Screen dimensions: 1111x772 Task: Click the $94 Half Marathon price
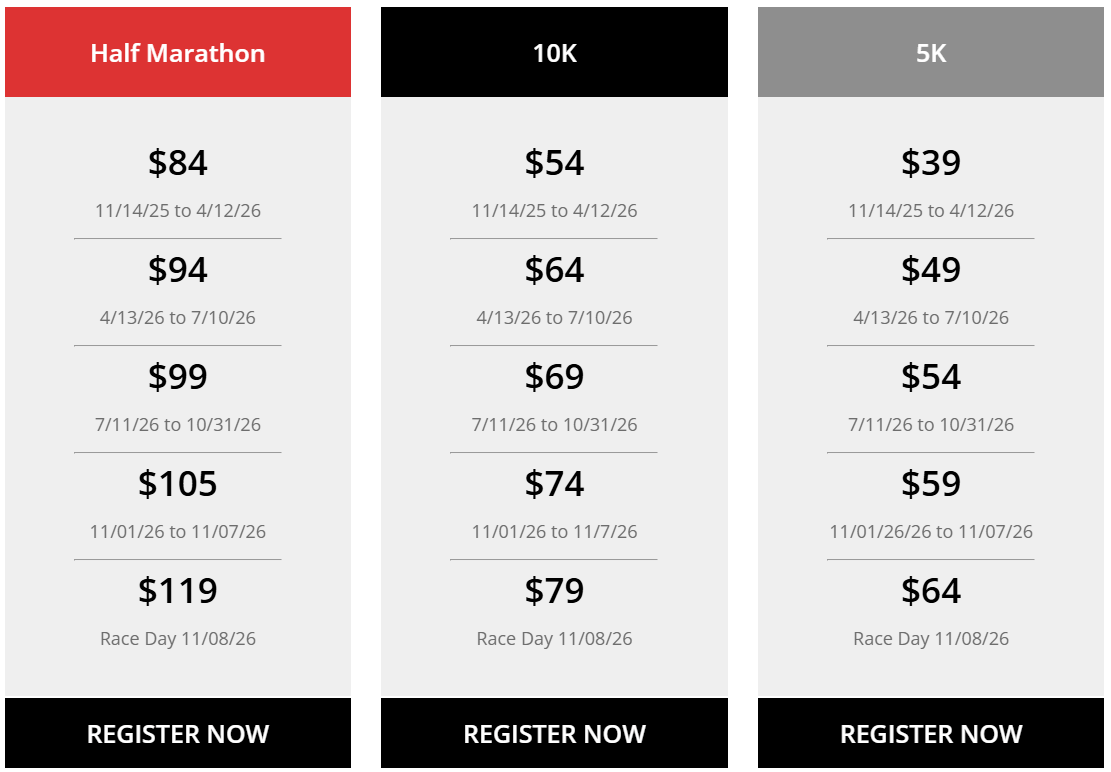pyautogui.click(x=178, y=270)
